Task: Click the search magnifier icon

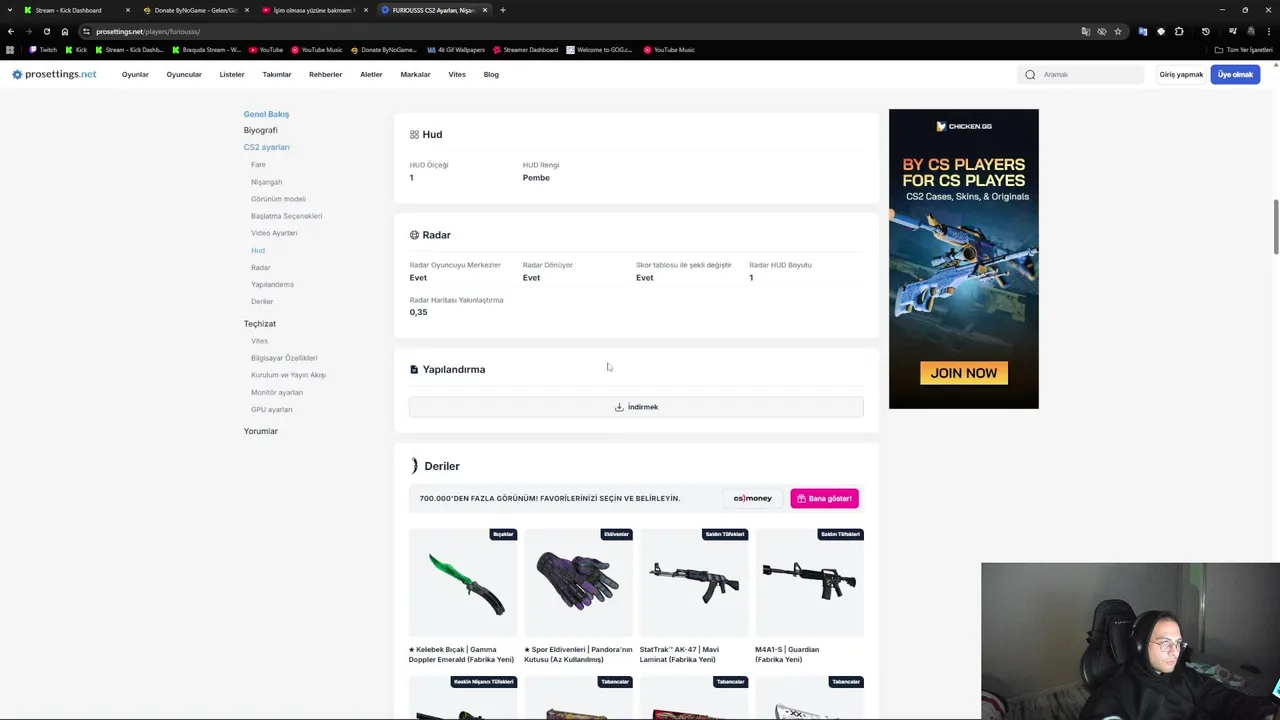Action: click(x=1030, y=75)
